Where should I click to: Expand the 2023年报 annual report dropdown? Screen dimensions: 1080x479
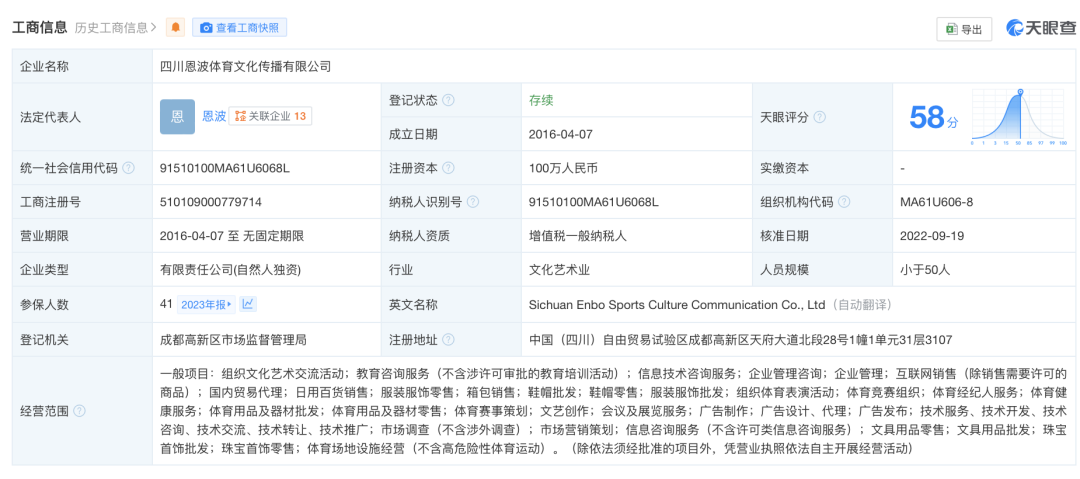pyautogui.click(x=206, y=304)
